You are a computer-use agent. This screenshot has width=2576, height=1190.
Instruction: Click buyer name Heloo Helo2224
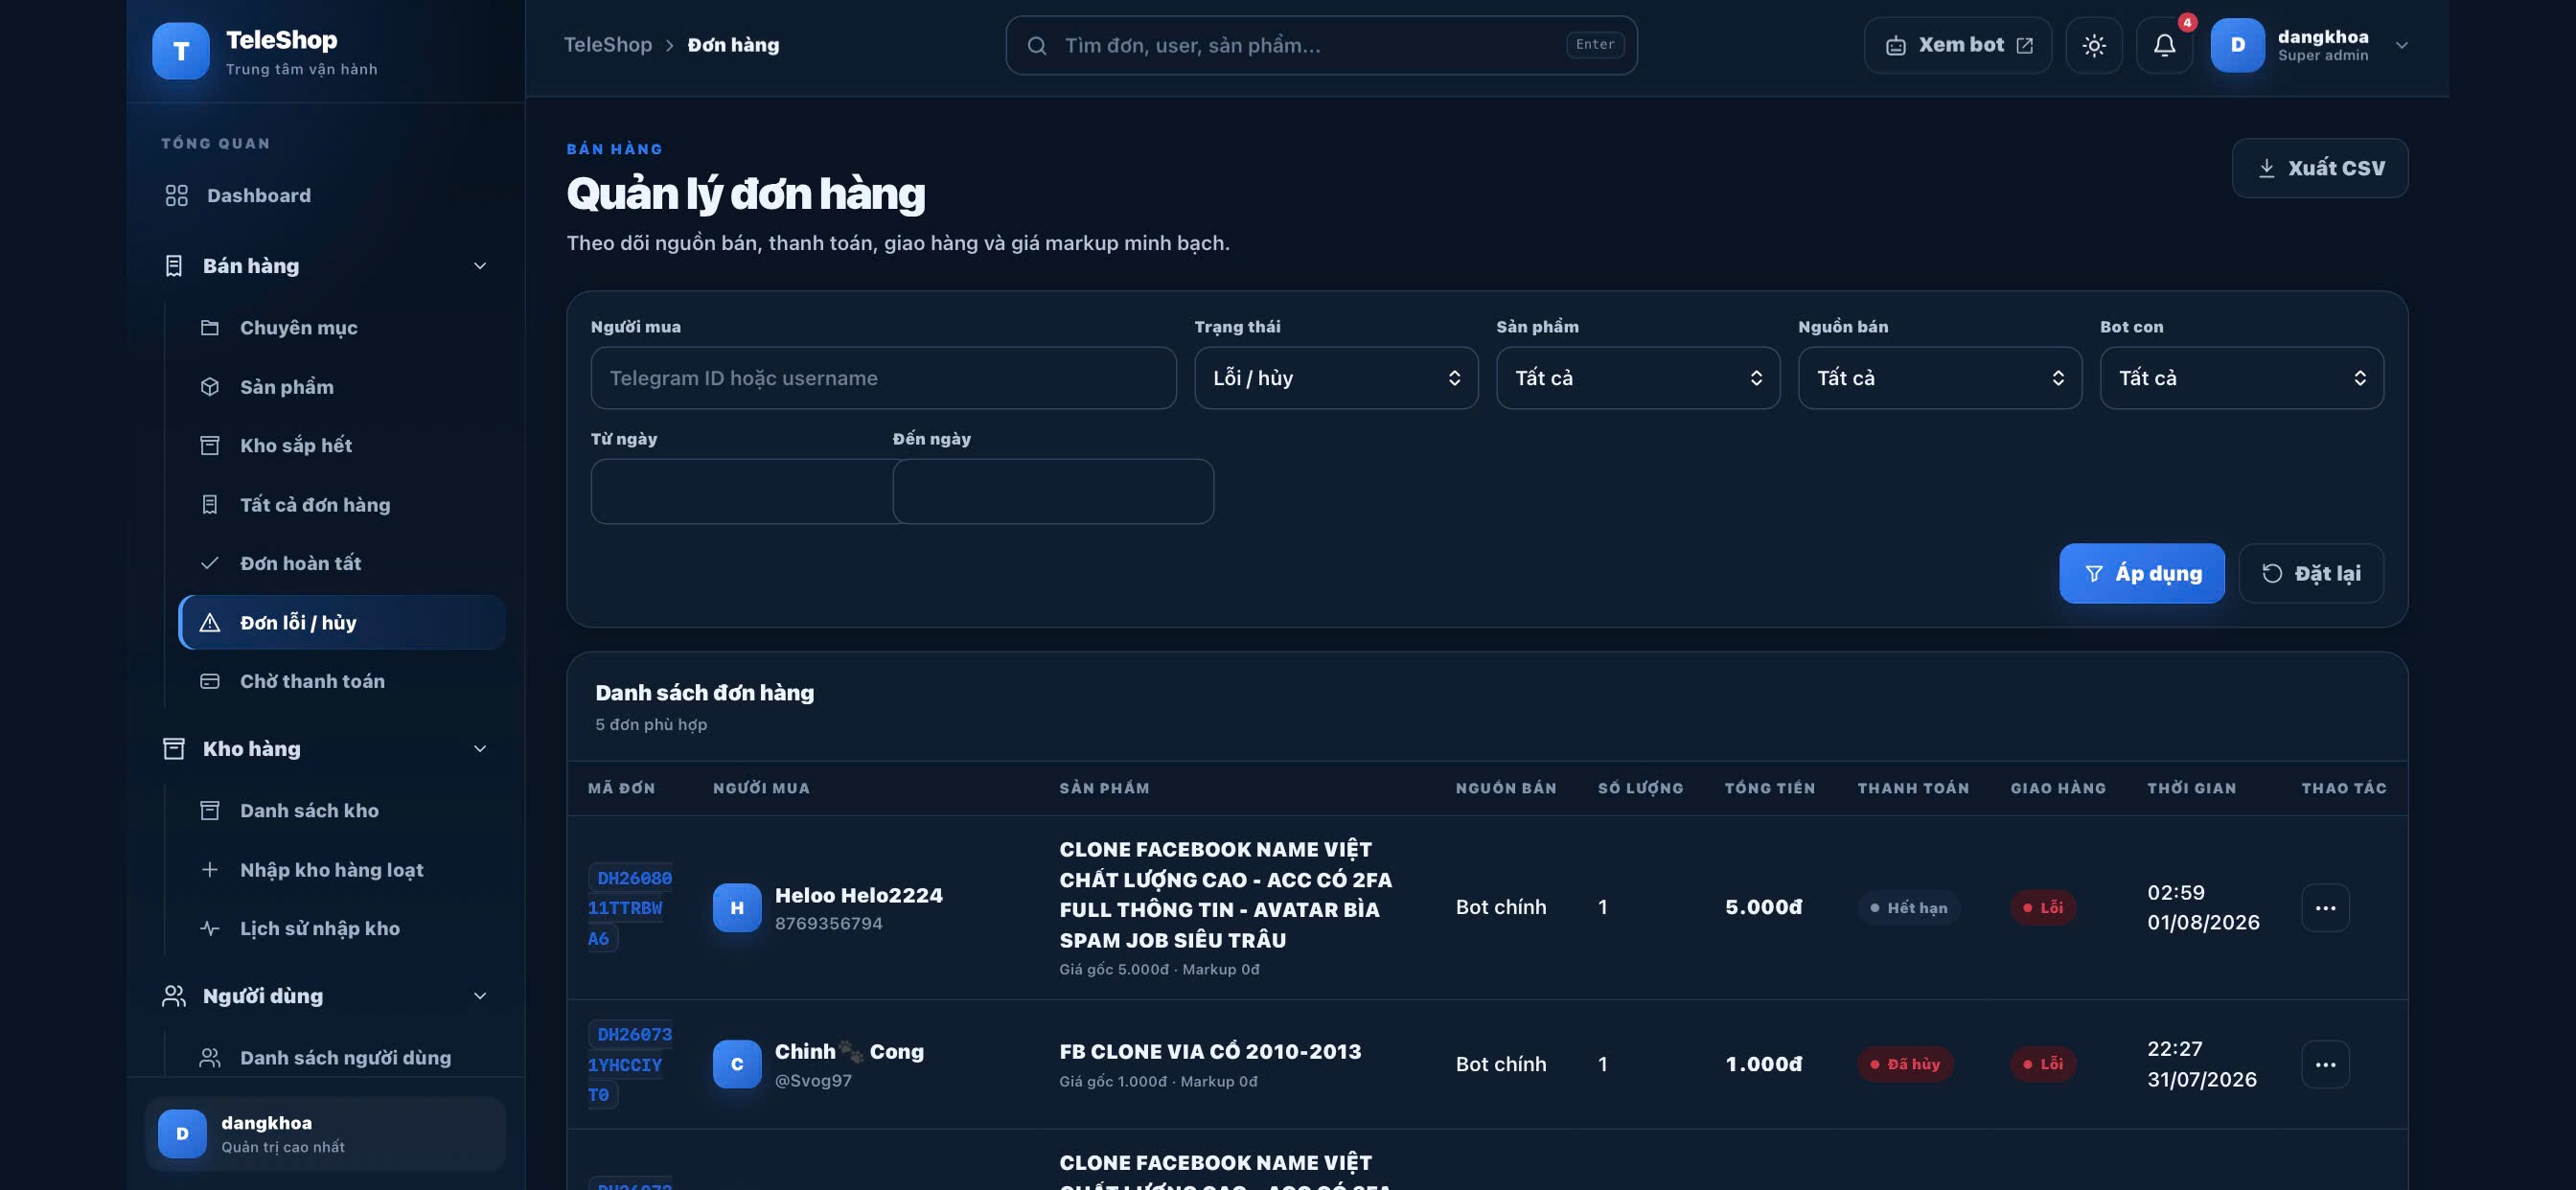(859, 895)
